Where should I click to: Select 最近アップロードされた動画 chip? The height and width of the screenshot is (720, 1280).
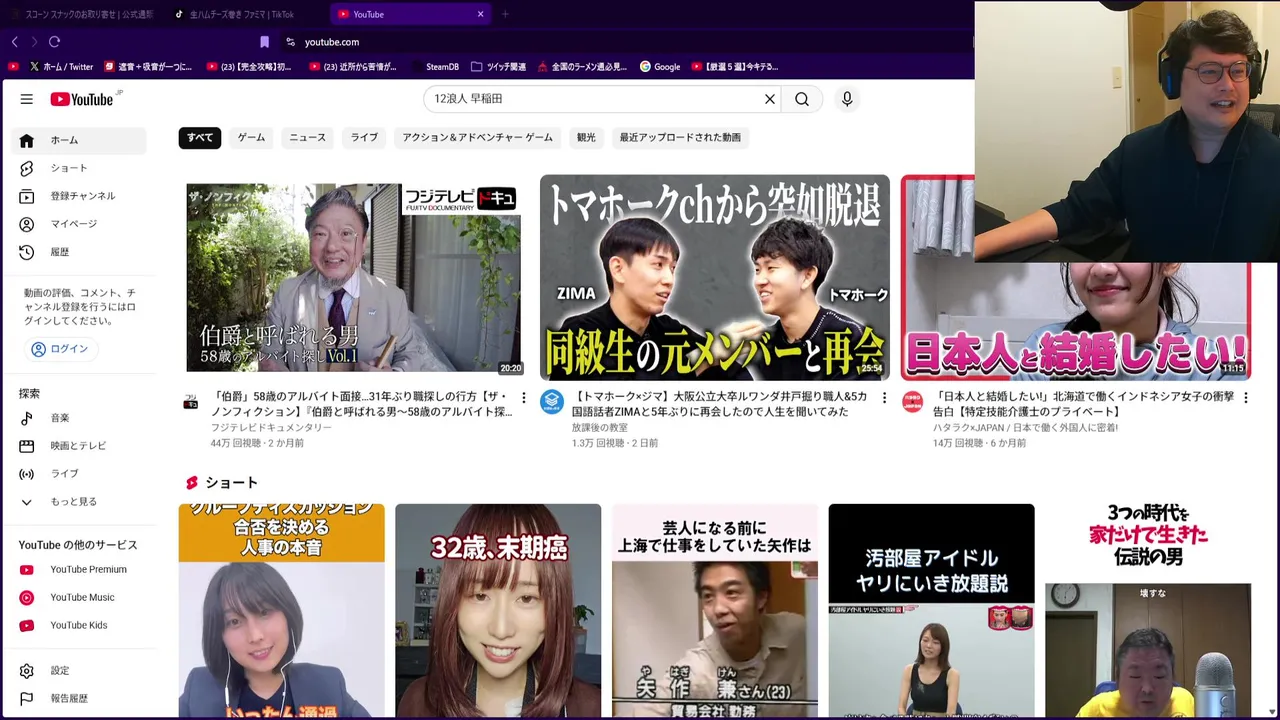[x=680, y=138]
